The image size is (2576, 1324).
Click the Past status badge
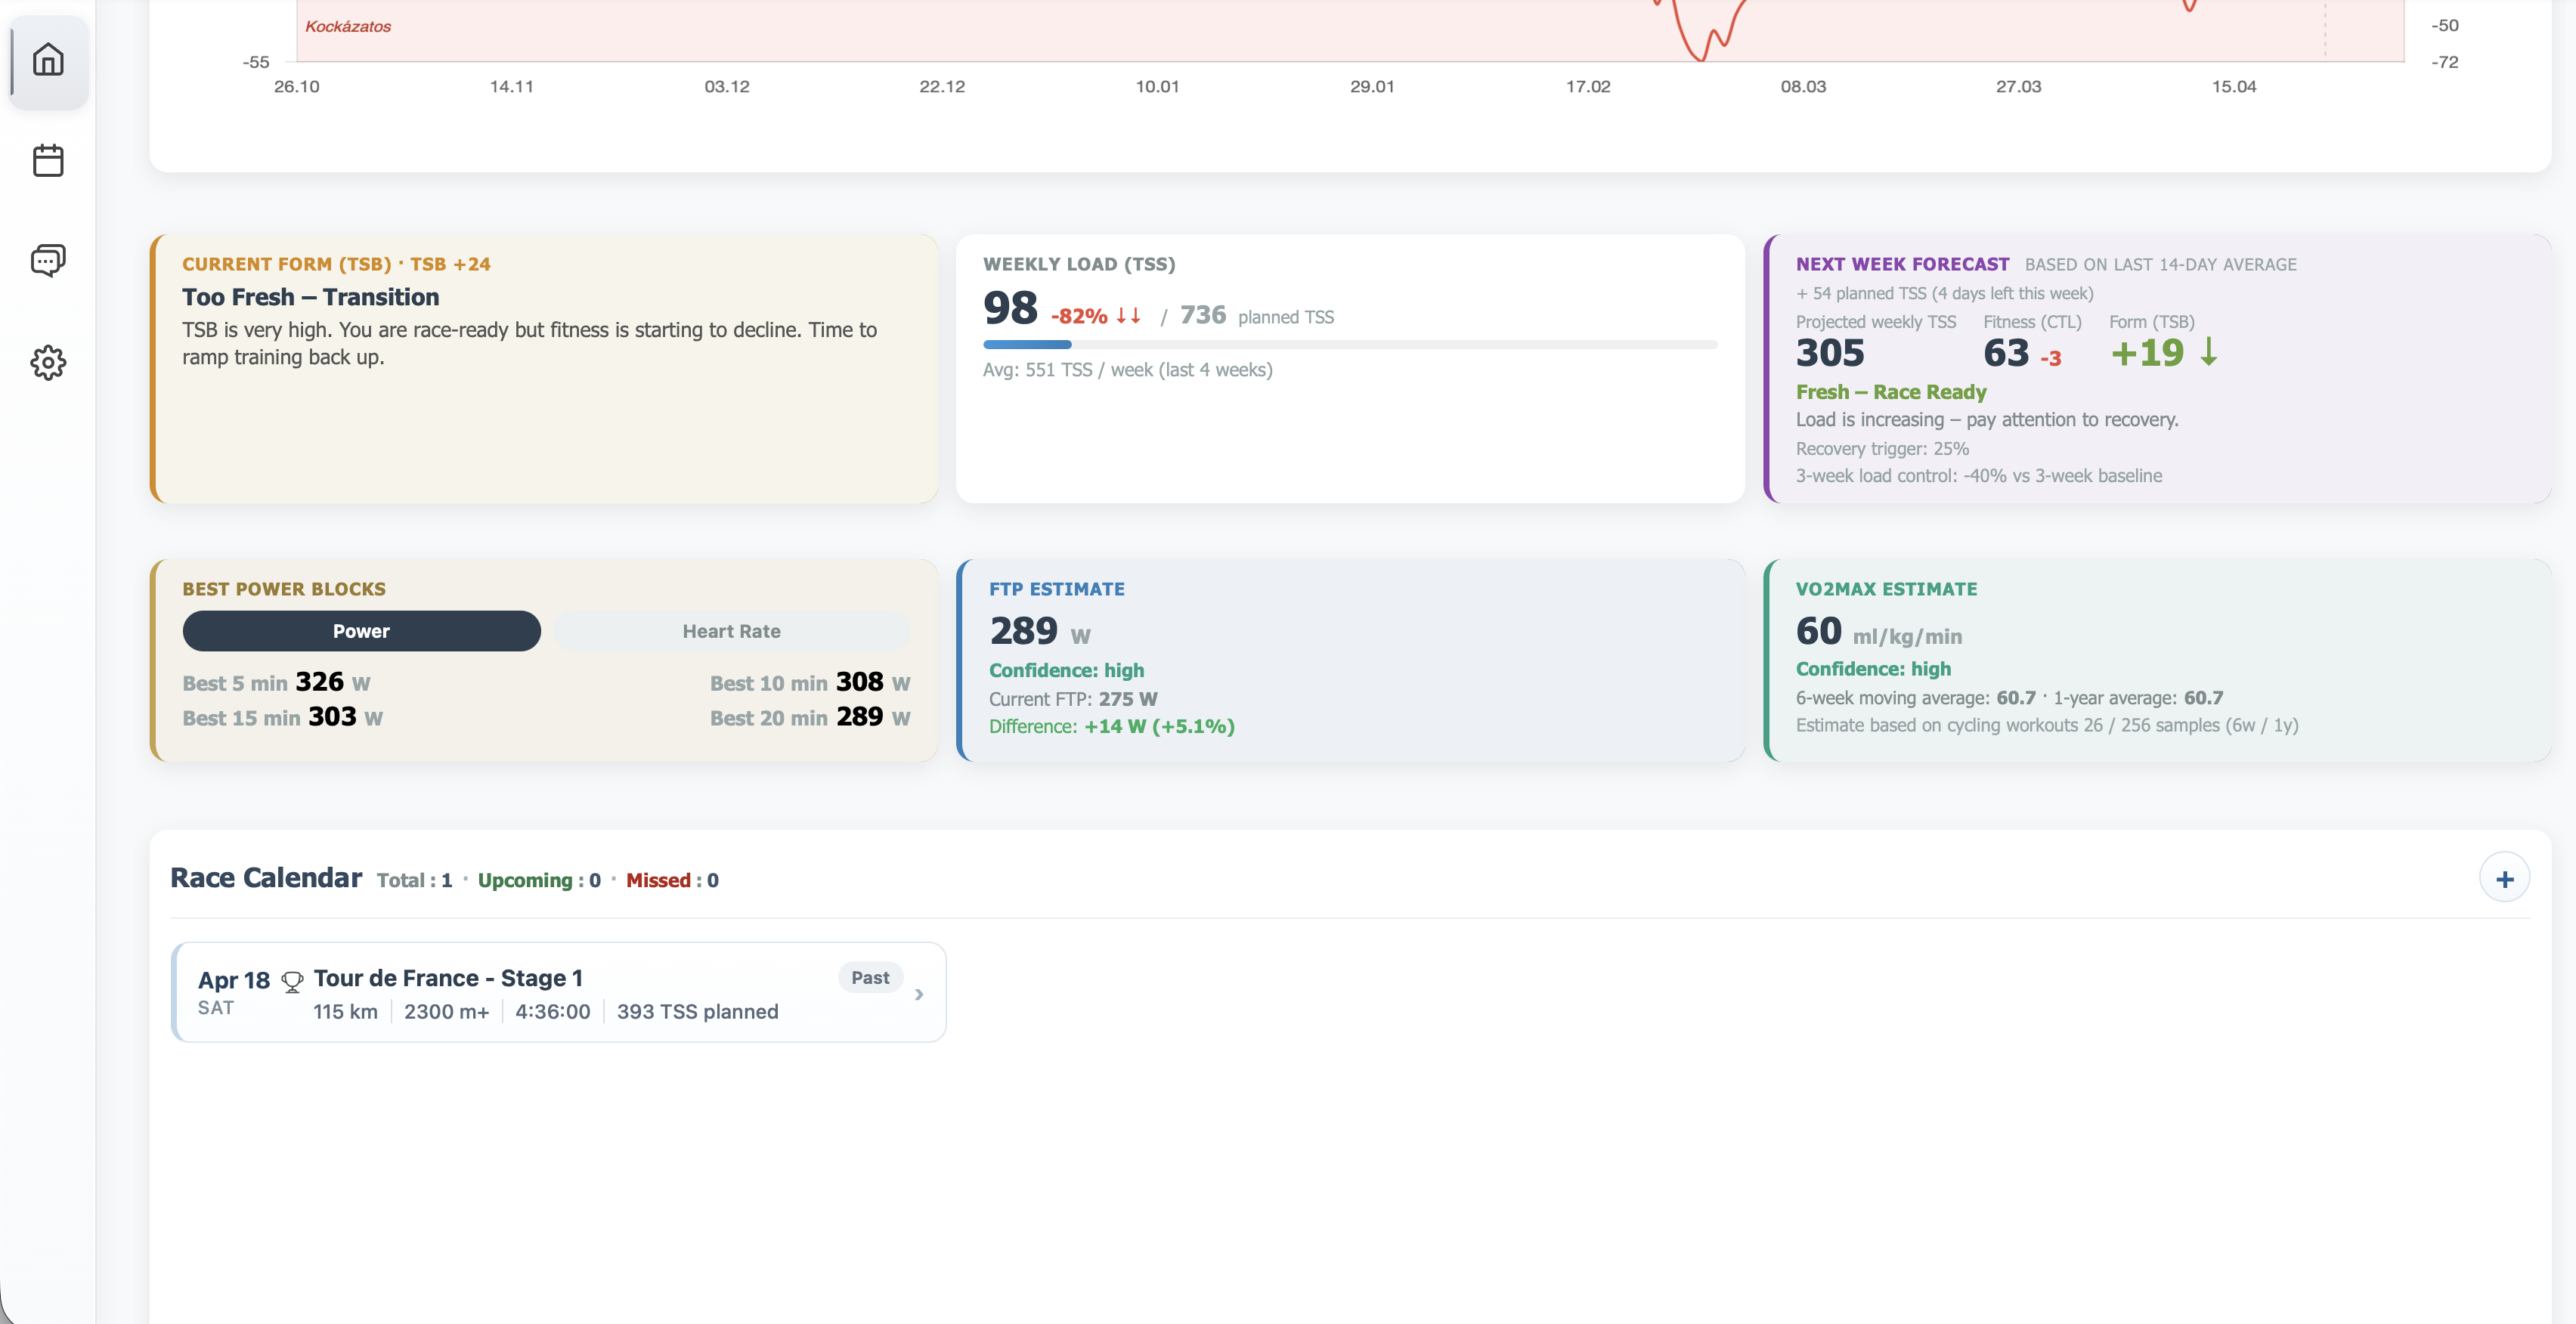pos(869,978)
